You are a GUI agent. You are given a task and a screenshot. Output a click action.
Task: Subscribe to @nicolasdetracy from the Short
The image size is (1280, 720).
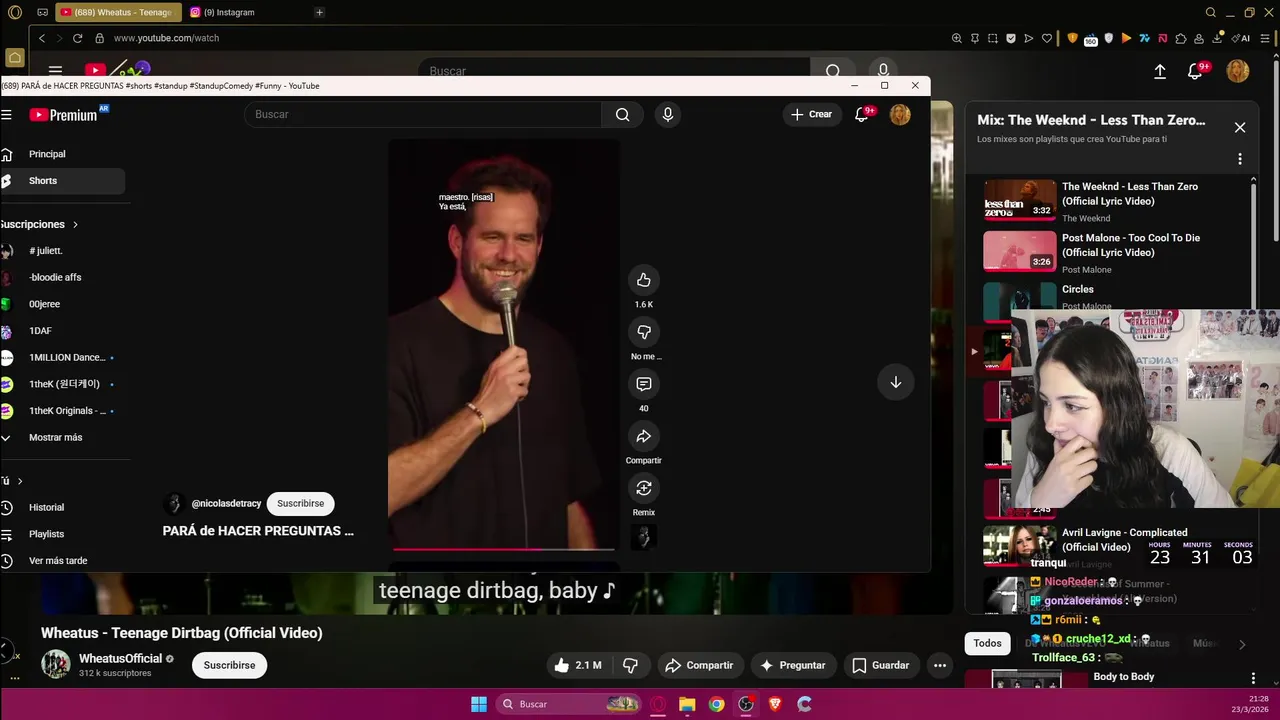point(300,503)
